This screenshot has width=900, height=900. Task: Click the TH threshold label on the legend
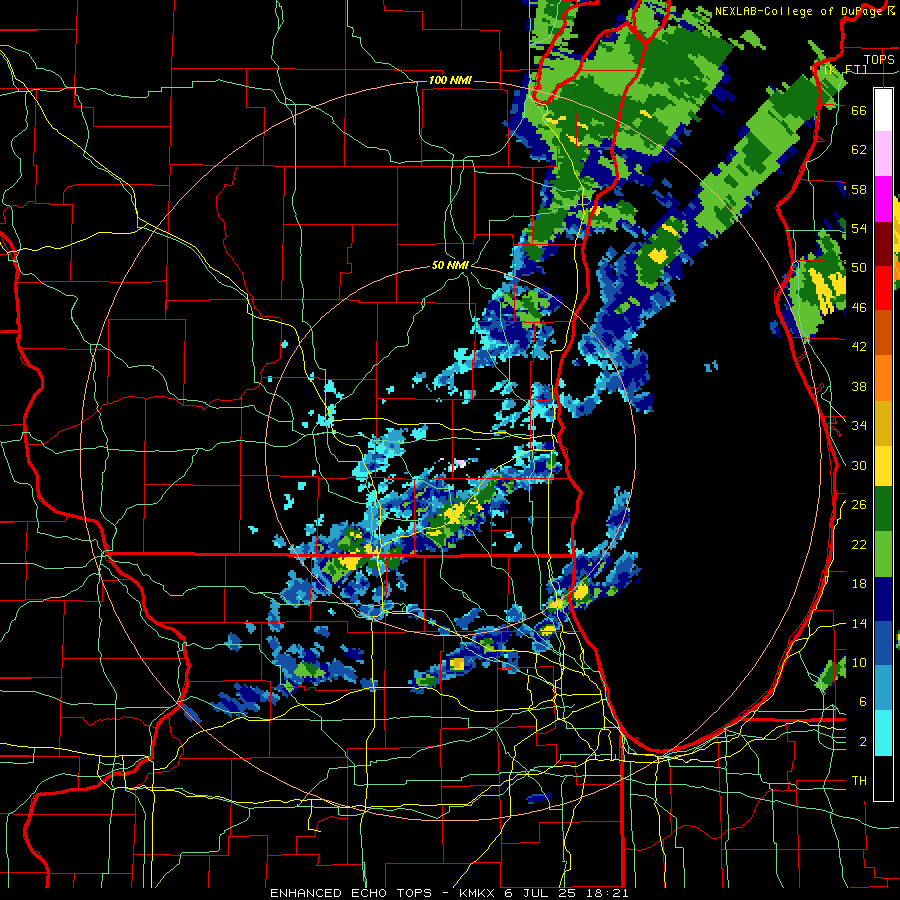click(x=859, y=780)
